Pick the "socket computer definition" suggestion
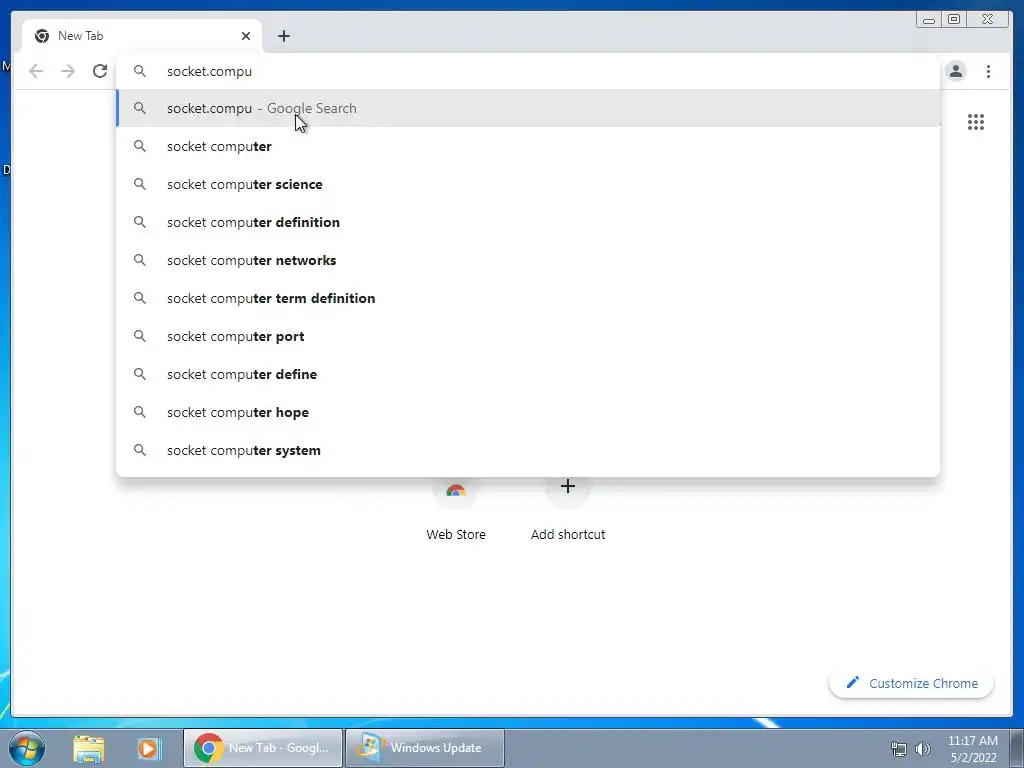 pos(528,222)
